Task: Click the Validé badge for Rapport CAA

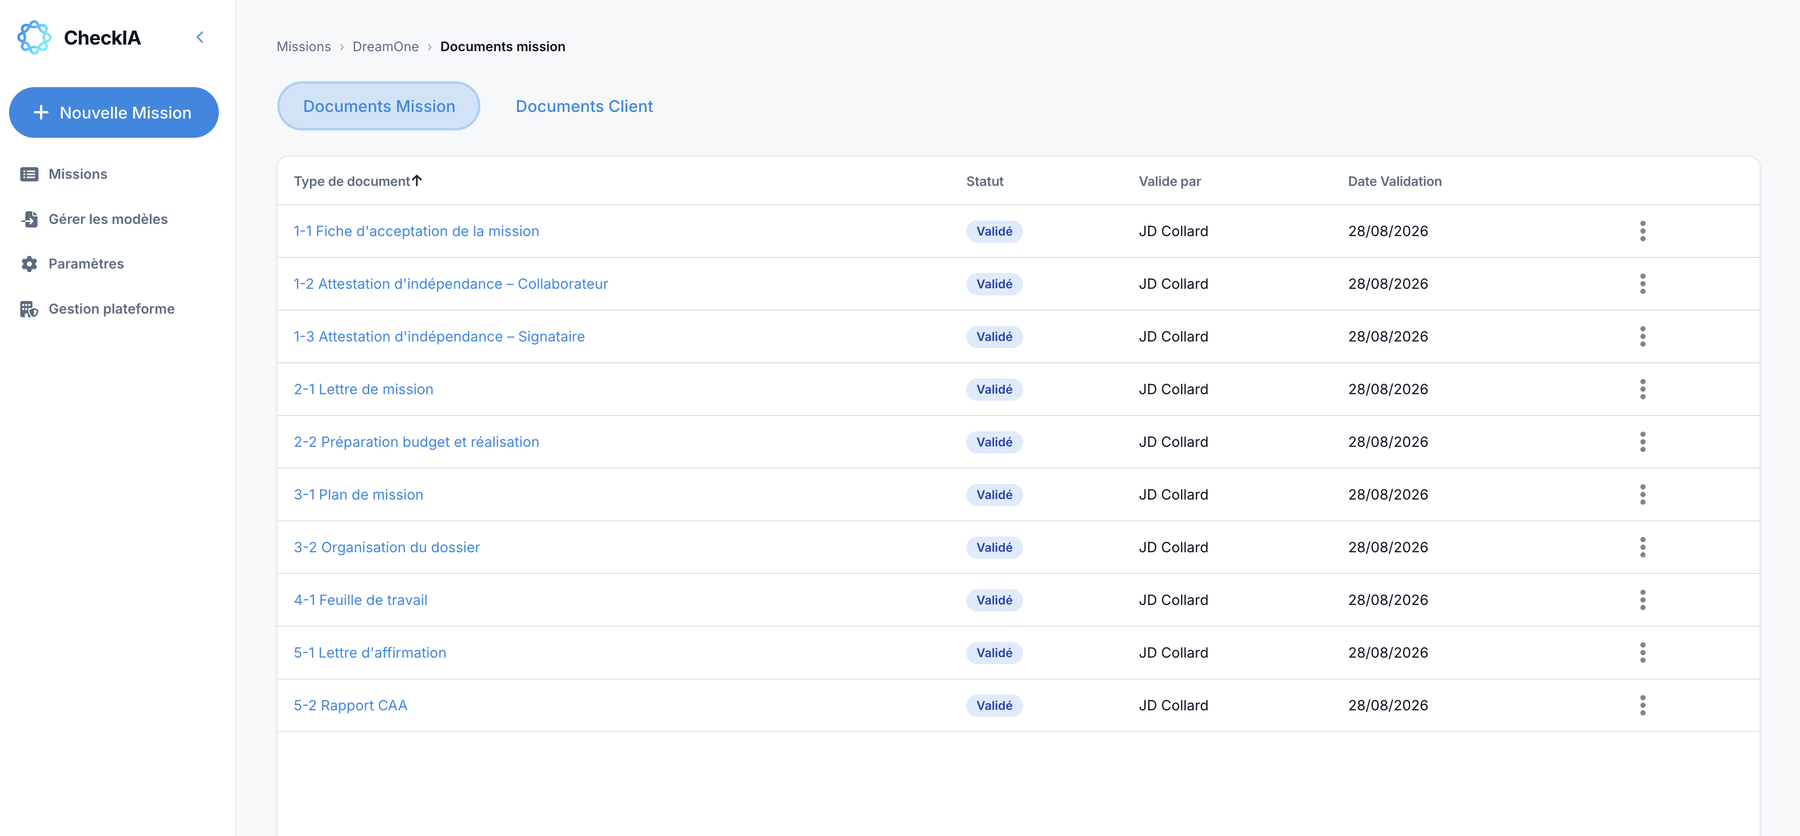Action: 994,706
